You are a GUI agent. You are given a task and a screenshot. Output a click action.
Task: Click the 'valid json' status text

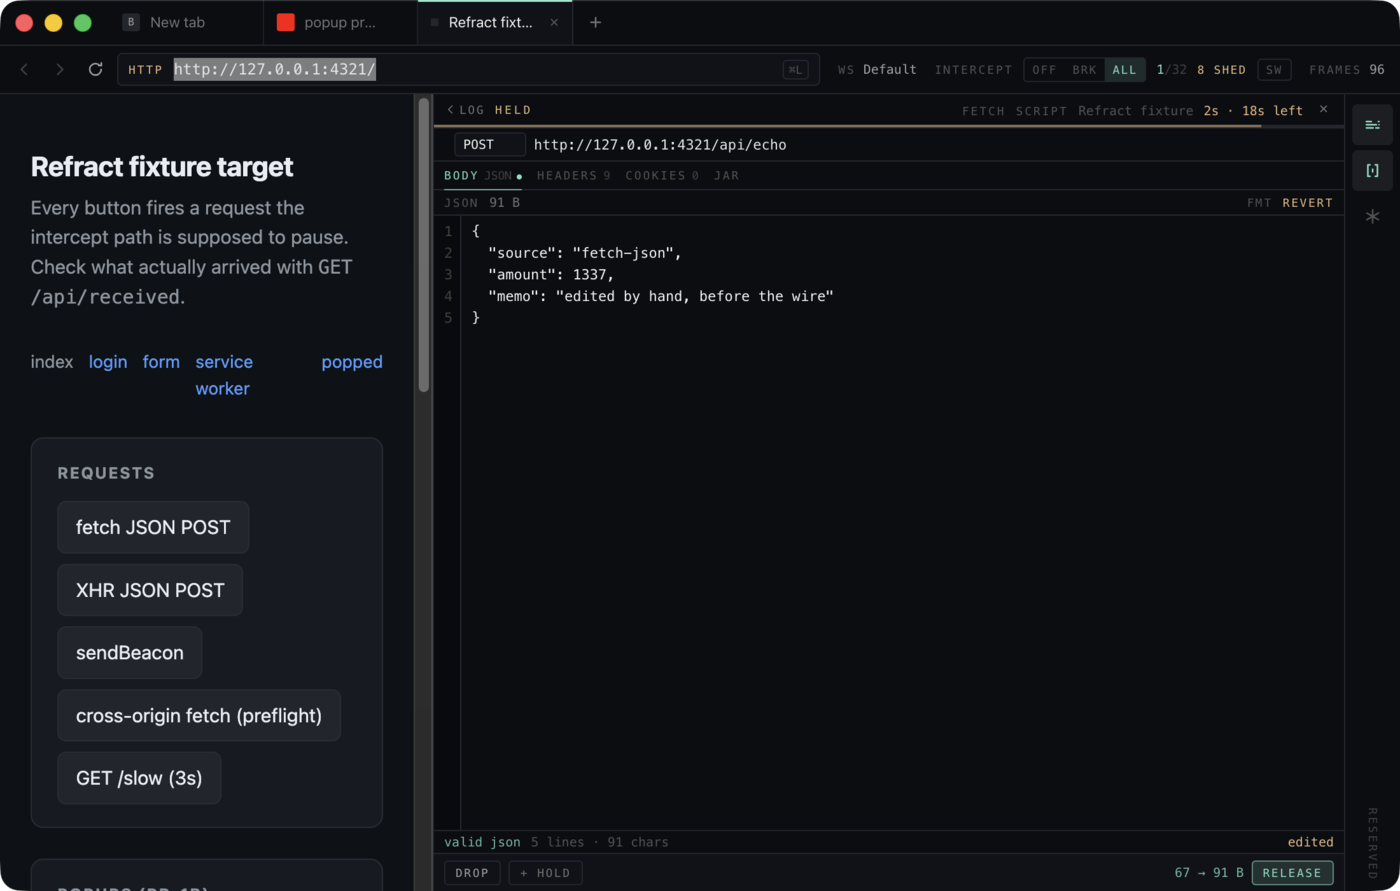pyautogui.click(x=482, y=842)
